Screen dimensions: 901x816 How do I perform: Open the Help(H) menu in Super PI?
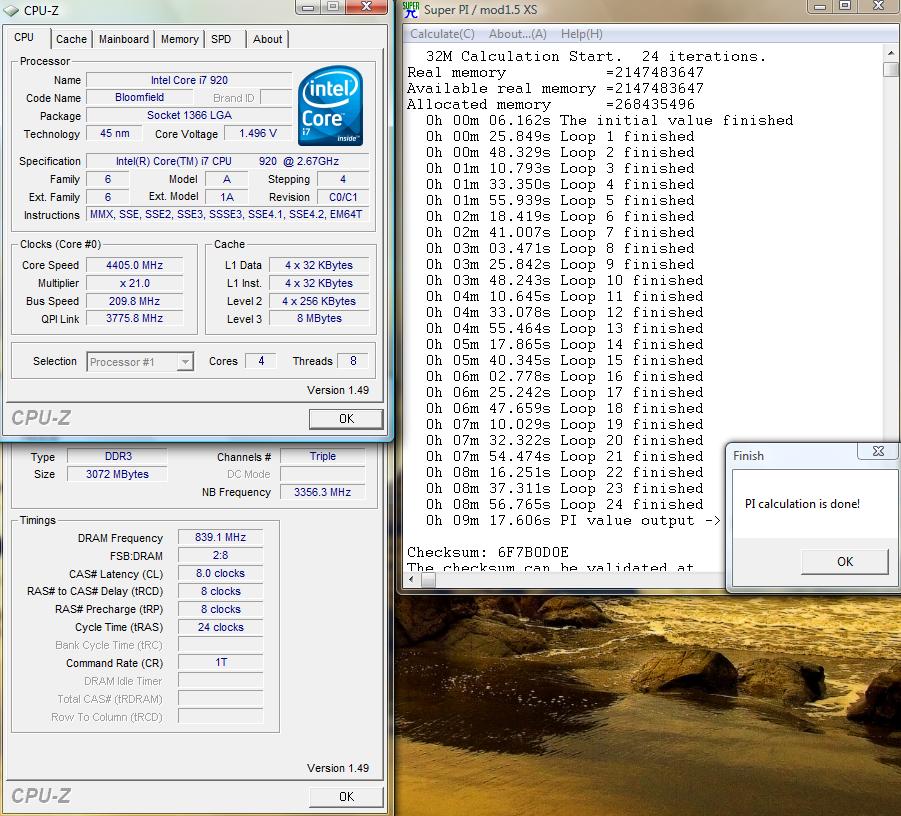[x=582, y=34]
